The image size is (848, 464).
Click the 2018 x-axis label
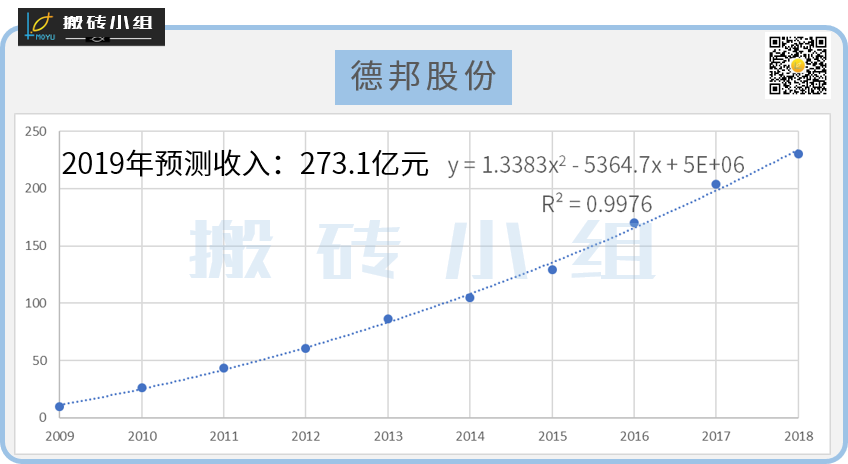(798, 436)
